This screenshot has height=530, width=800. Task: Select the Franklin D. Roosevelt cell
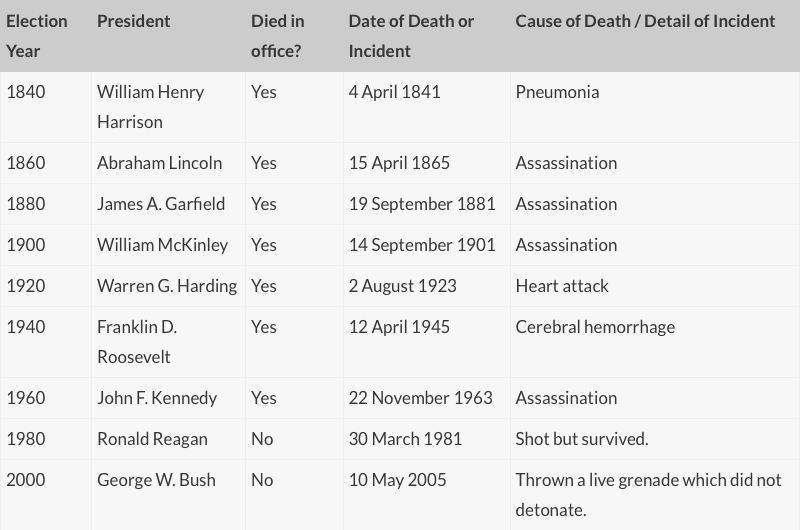[137, 341]
